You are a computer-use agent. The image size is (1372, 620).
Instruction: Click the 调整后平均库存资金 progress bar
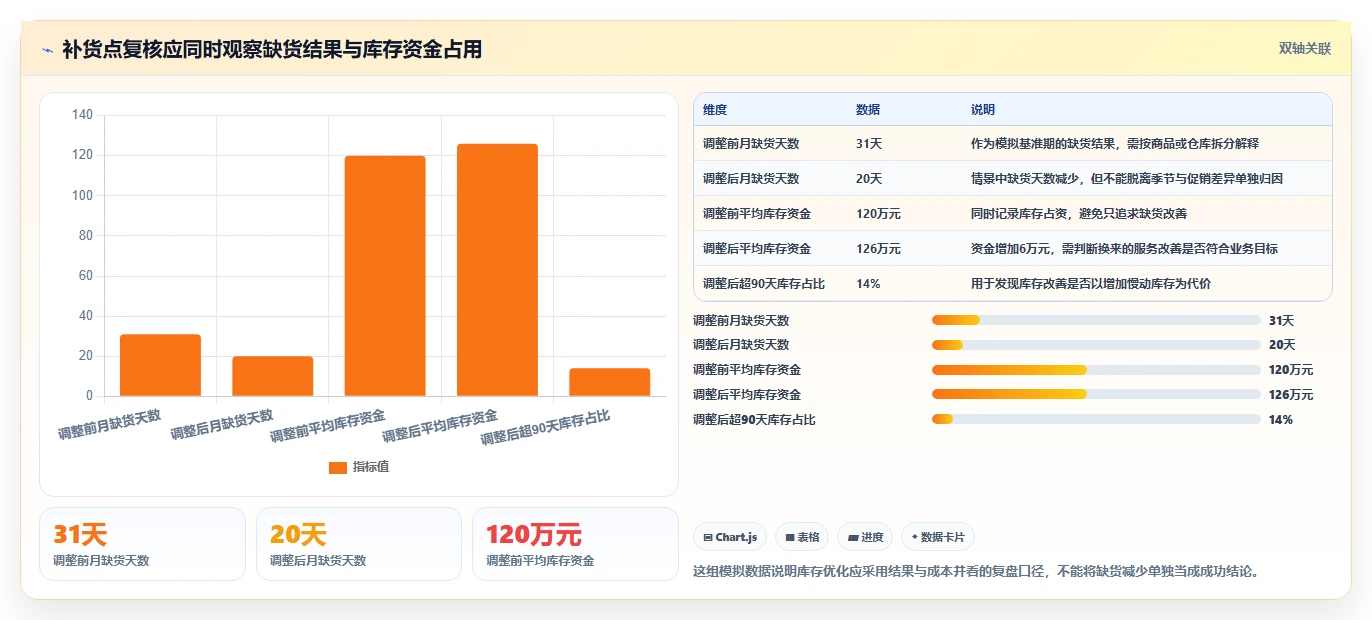(x=1096, y=395)
